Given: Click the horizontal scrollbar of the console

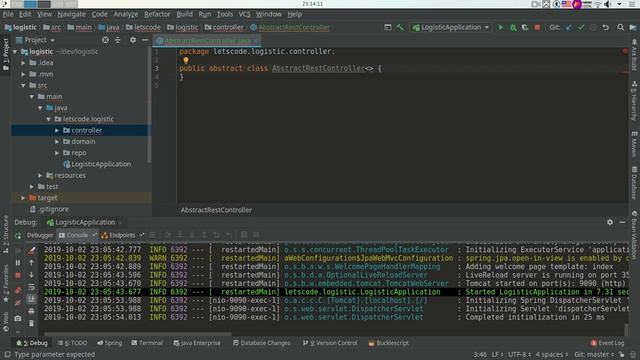Looking at the screenshot, I should coord(137,333).
